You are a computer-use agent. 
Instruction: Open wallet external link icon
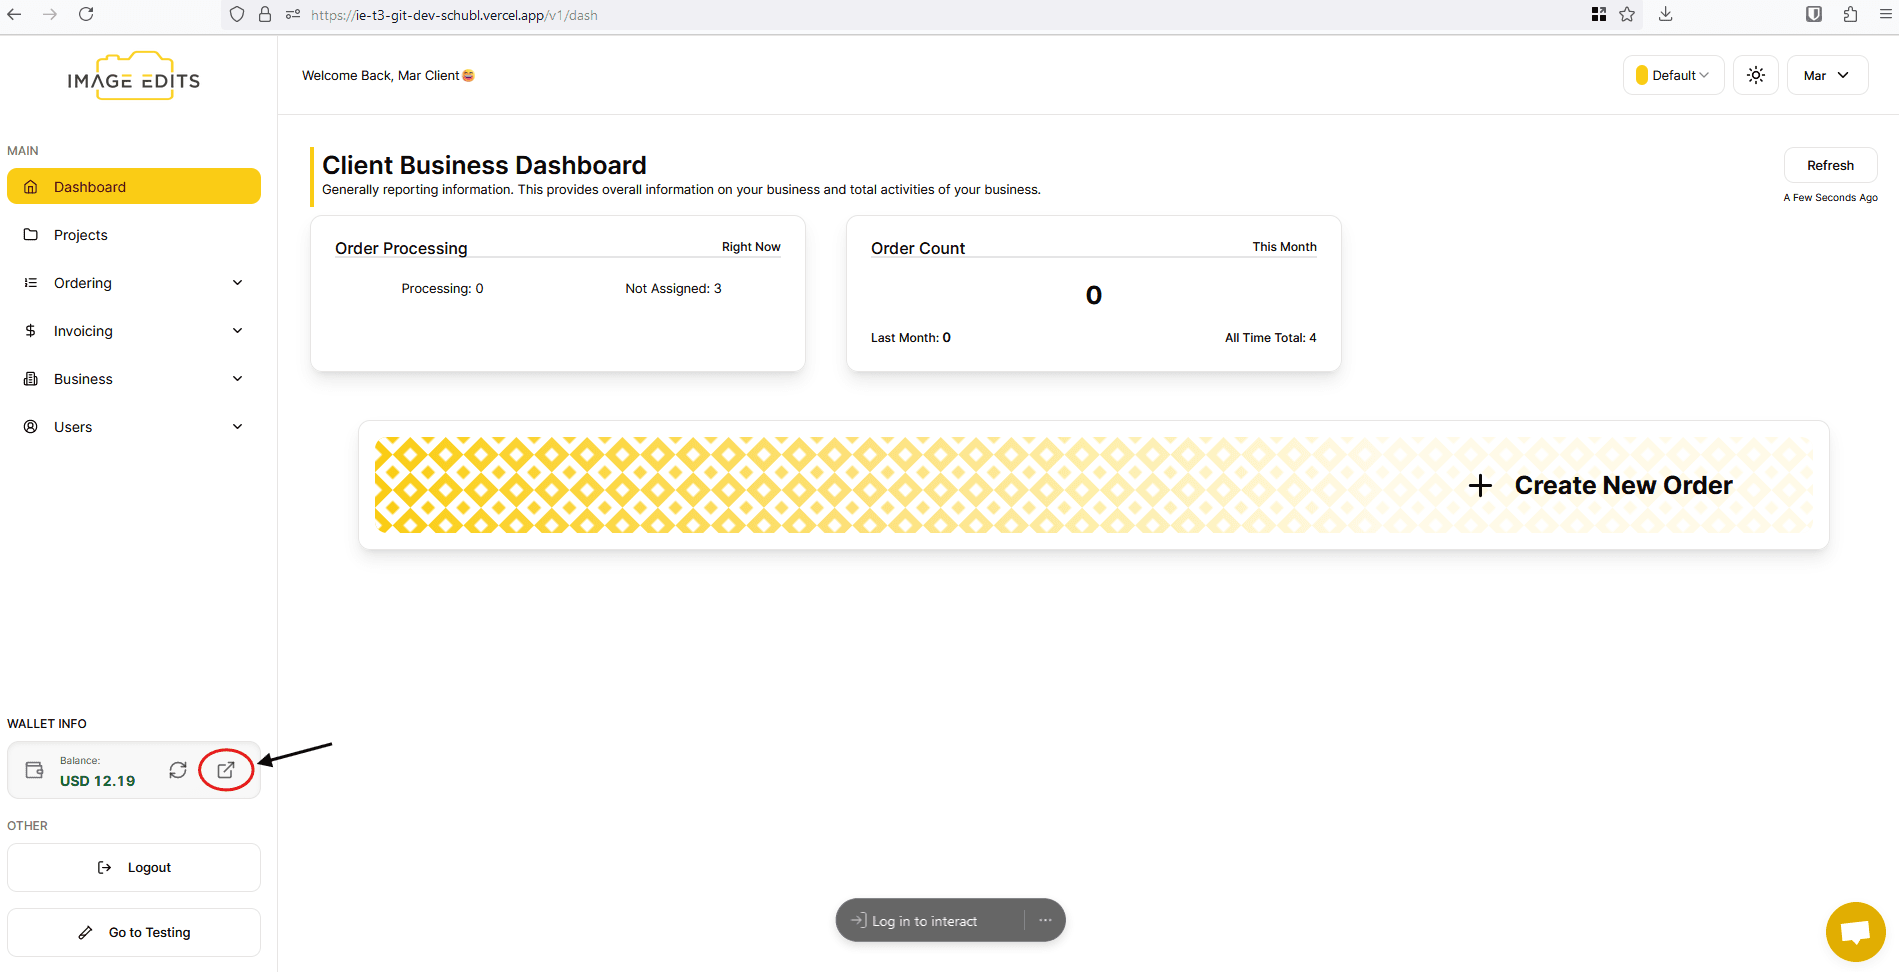tap(226, 770)
